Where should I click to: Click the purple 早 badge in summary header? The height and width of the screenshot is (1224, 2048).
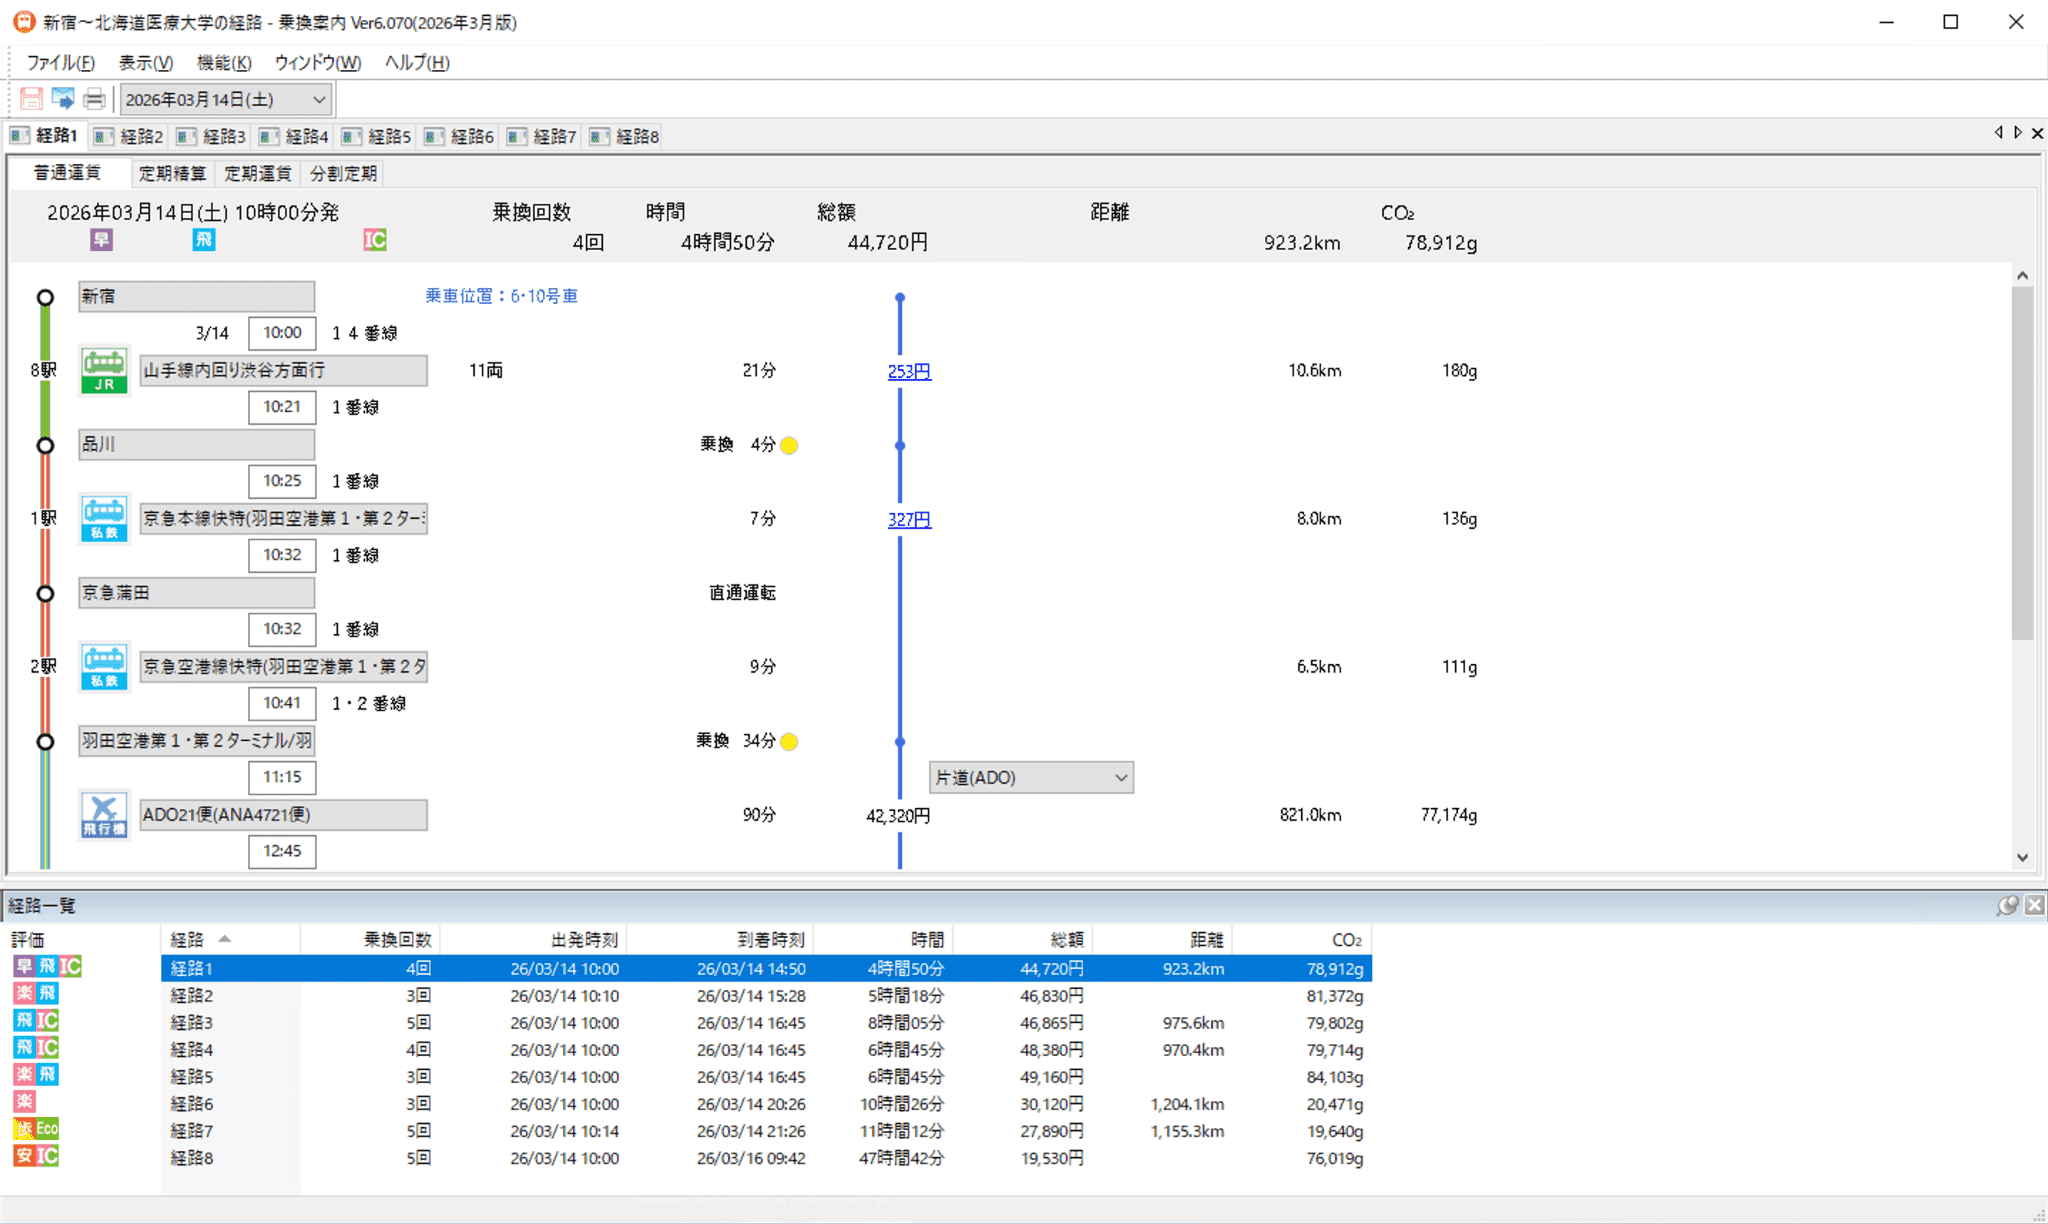101,240
